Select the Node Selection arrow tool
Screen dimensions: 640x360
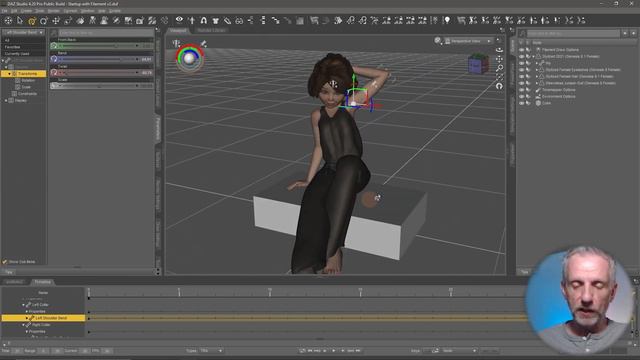pyautogui.click(x=20, y=20)
